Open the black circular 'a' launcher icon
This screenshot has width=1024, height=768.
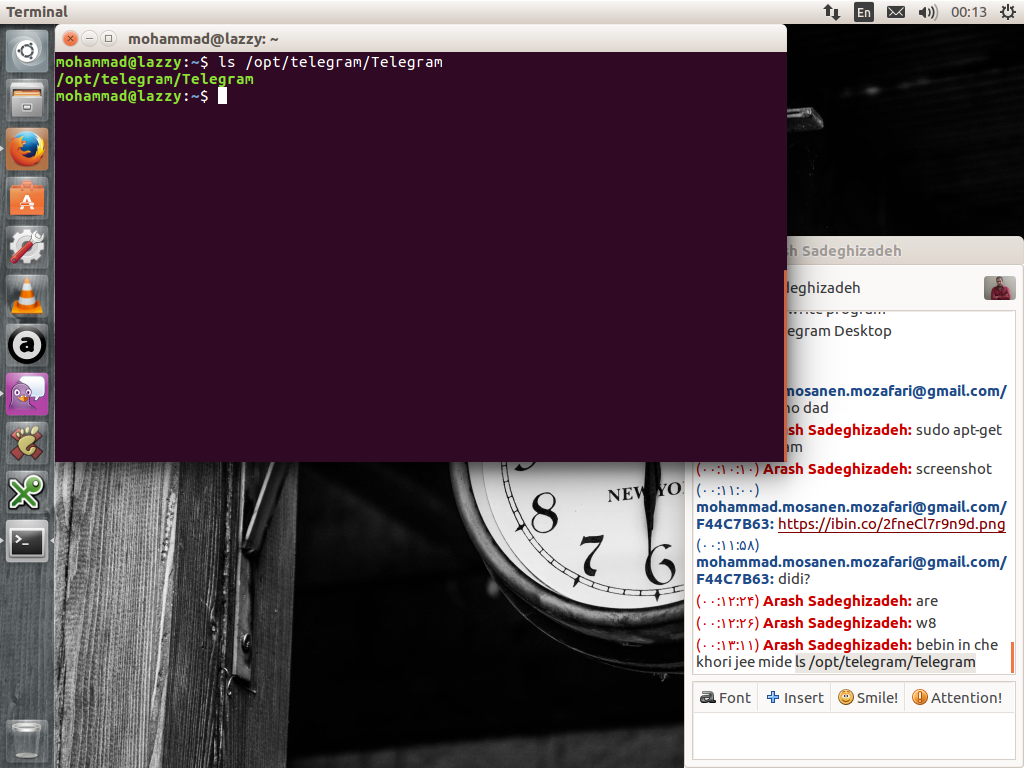click(27, 345)
